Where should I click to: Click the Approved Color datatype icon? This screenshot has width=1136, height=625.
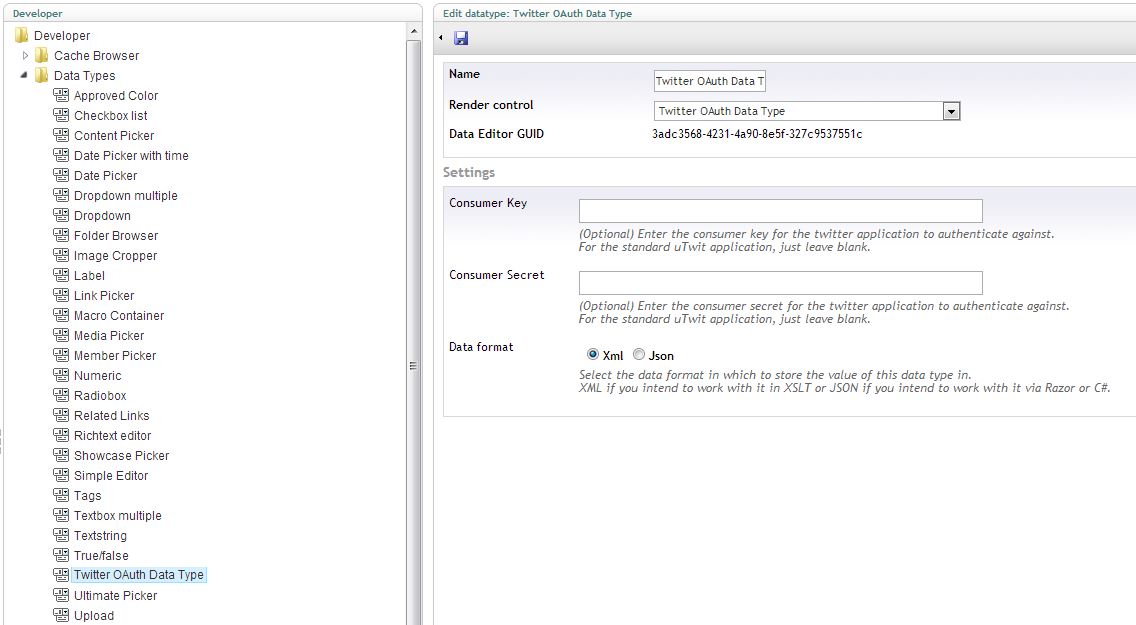pos(62,95)
